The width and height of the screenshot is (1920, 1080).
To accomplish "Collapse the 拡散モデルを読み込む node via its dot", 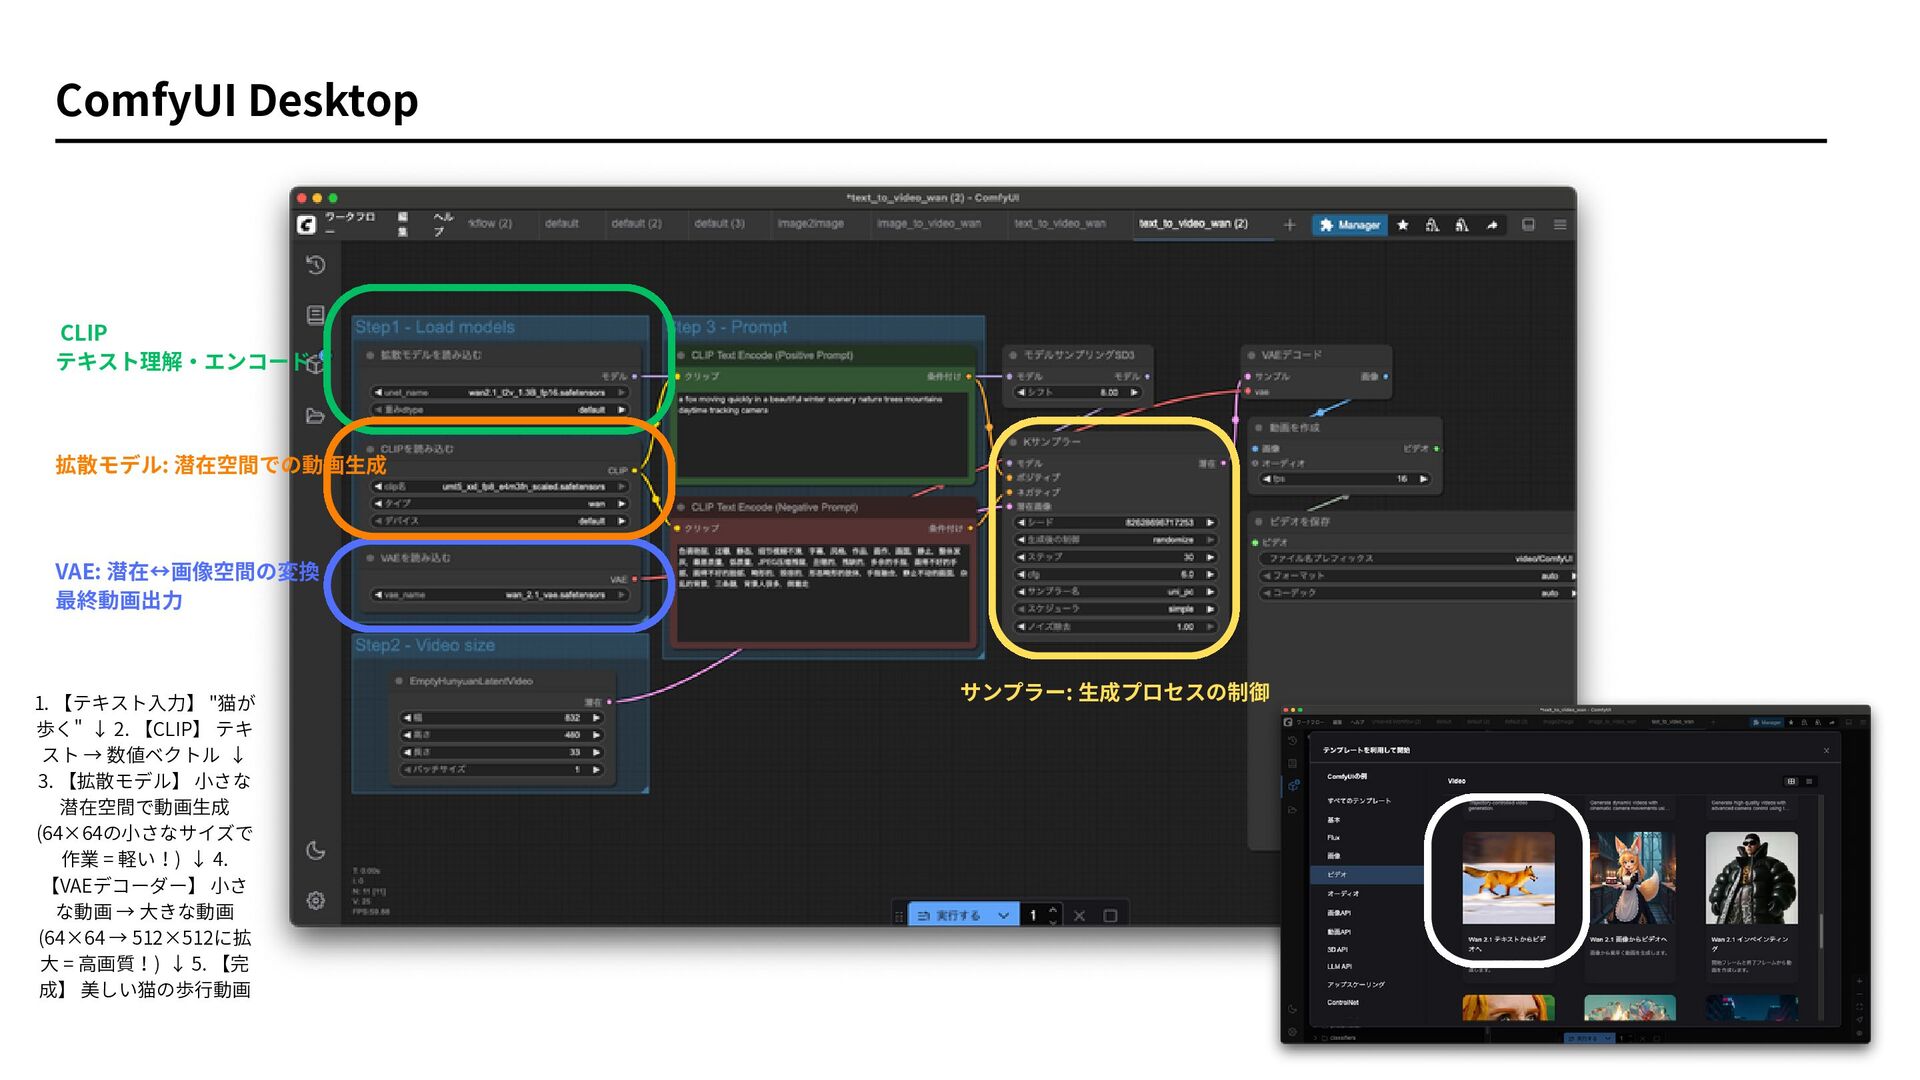I will tap(370, 355).
